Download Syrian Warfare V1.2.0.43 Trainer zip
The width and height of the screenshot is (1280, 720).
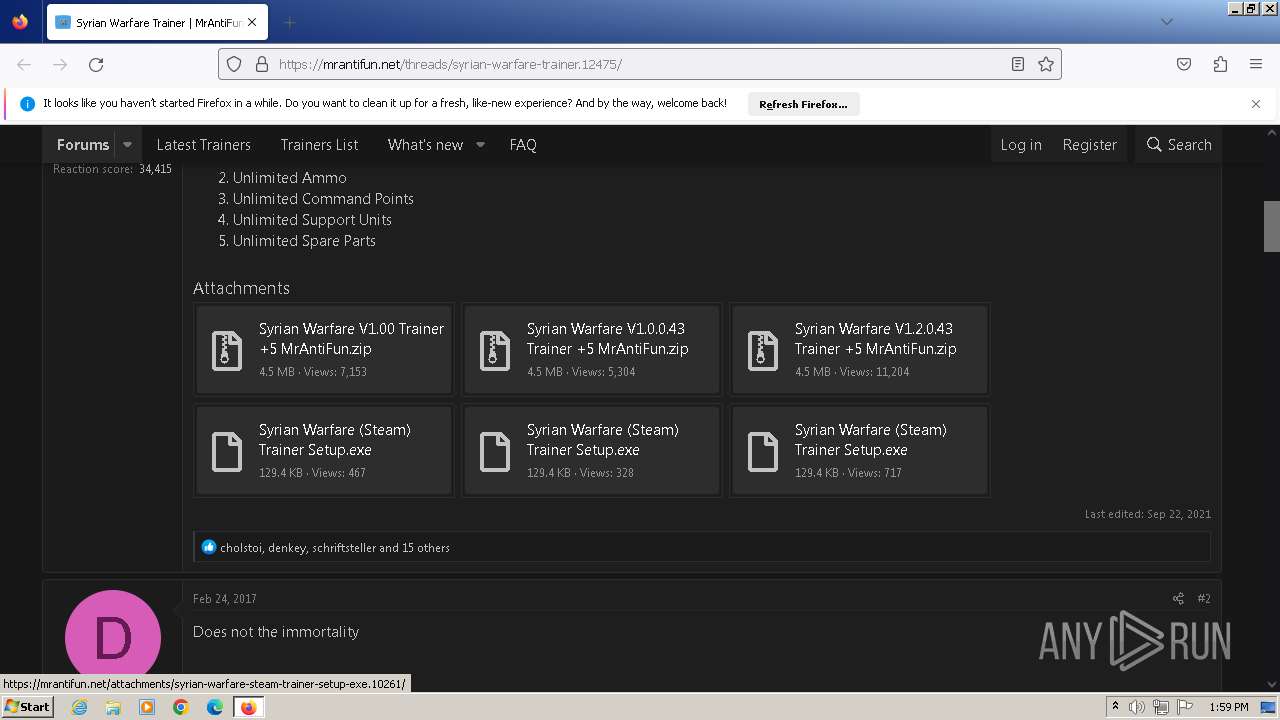tap(875, 339)
